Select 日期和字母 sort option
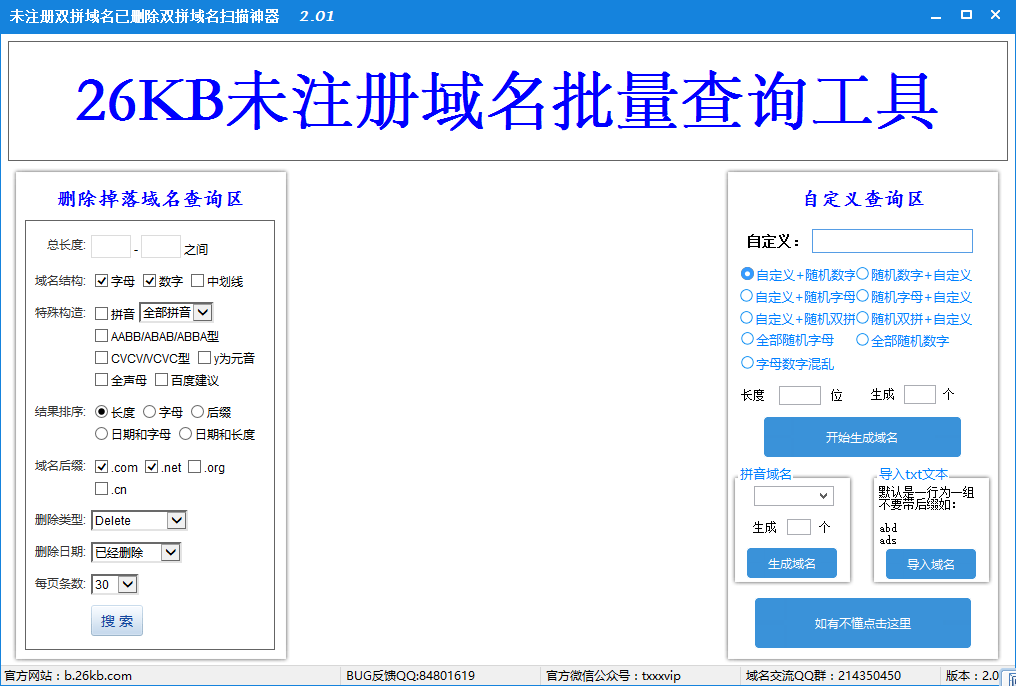This screenshot has width=1016, height=686. [x=101, y=433]
